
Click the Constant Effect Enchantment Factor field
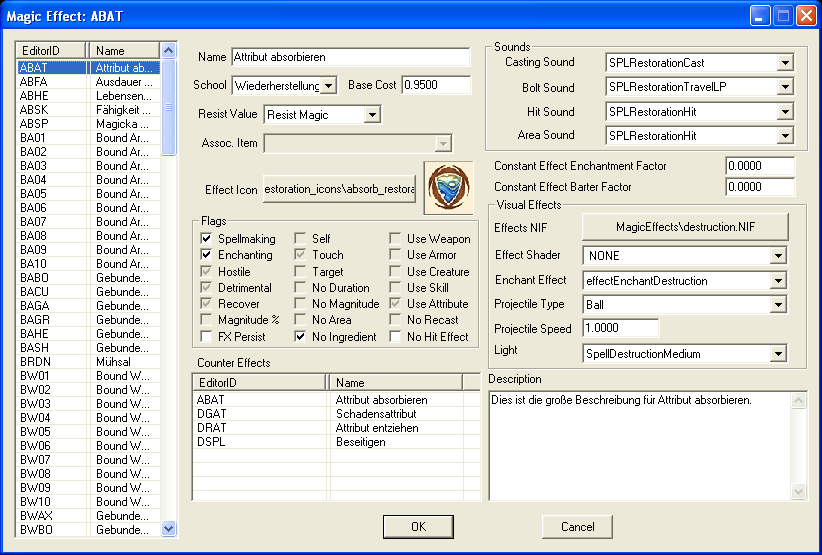pos(760,166)
